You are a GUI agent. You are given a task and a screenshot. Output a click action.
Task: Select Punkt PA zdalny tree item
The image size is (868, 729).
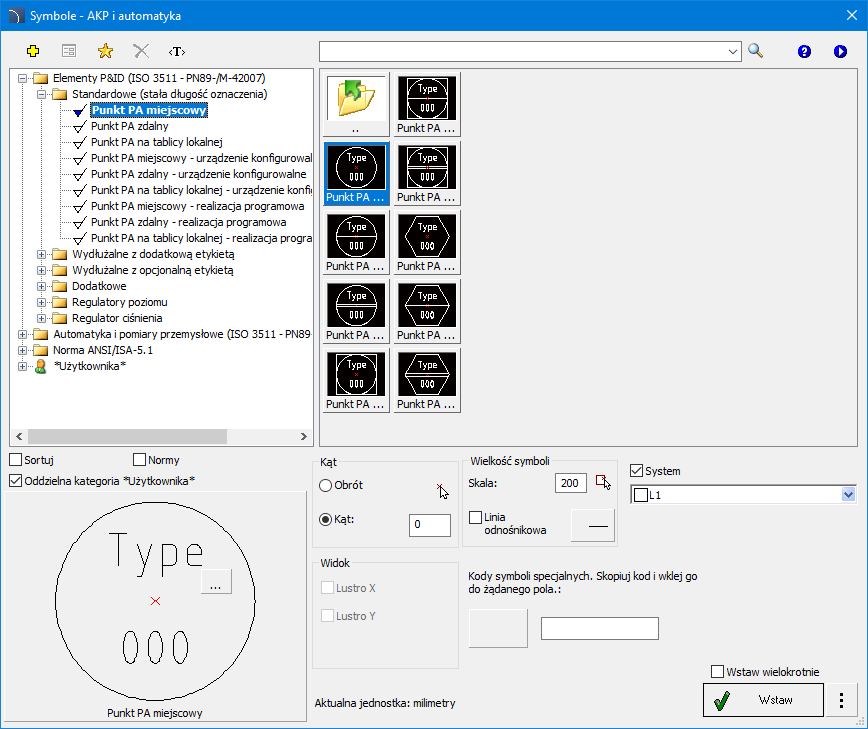pyautogui.click(x=129, y=126)
